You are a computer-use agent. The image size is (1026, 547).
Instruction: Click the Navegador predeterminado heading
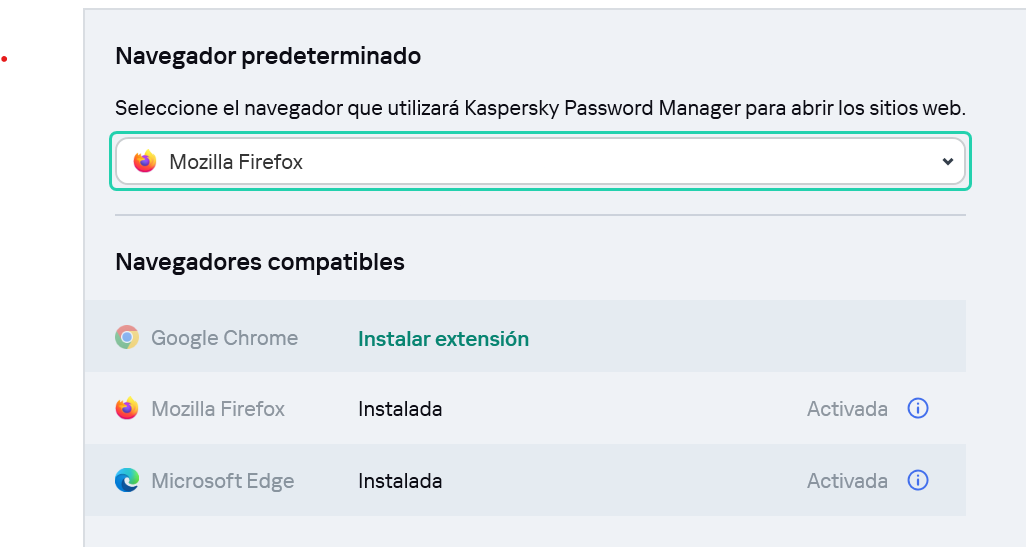268,56
